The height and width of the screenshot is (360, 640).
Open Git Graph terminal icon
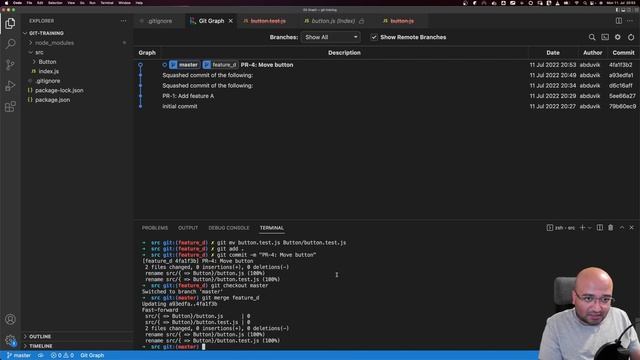tap(605, 37)
